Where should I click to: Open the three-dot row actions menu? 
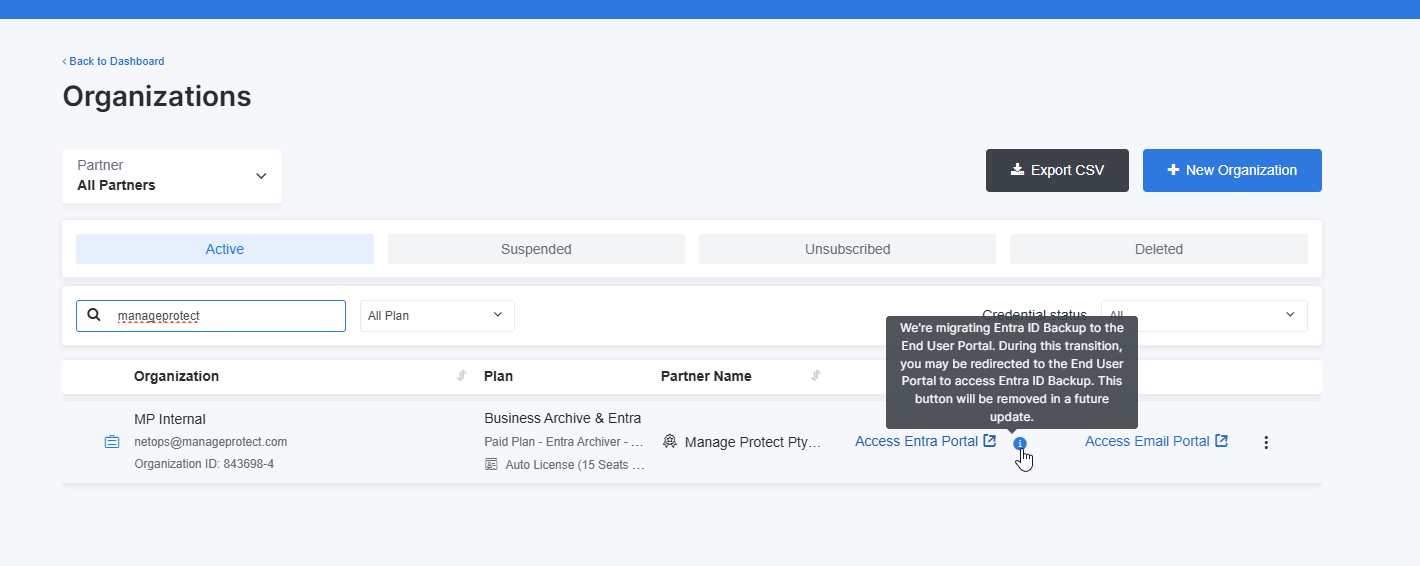coord(1266,442)
